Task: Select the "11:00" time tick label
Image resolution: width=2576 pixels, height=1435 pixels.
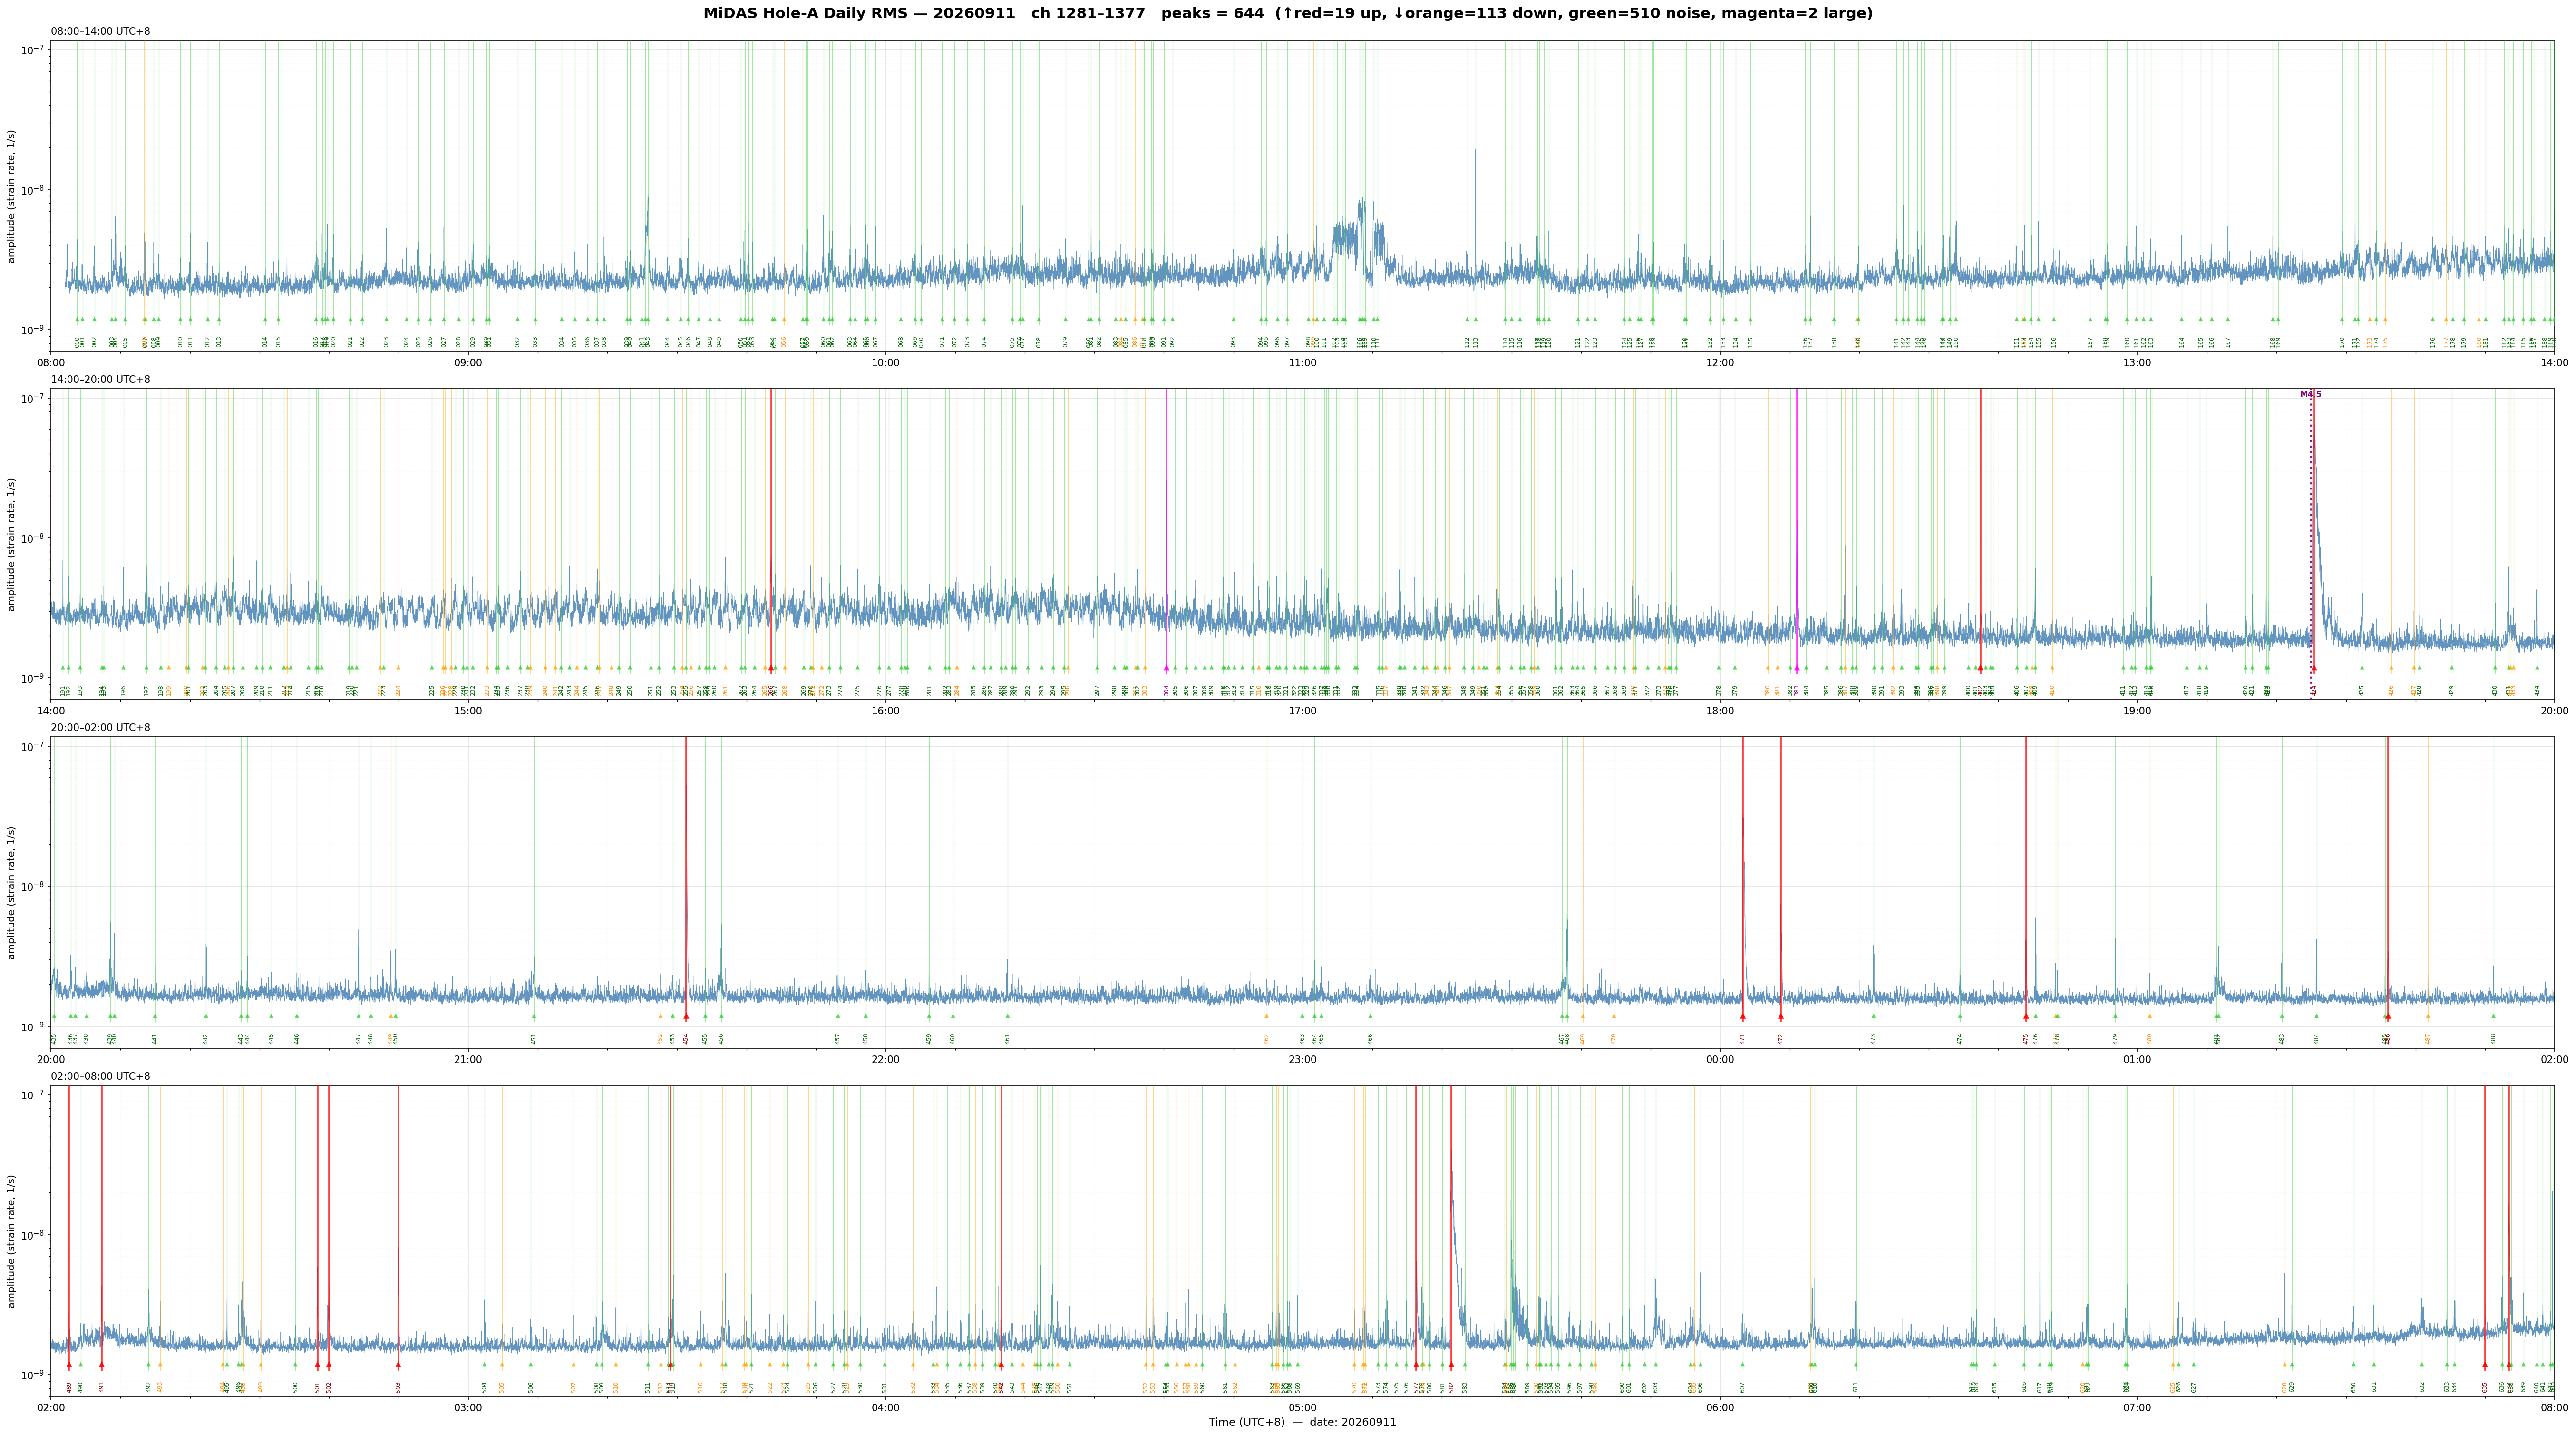Action: pyautogui.click(x=1302, y=363)
